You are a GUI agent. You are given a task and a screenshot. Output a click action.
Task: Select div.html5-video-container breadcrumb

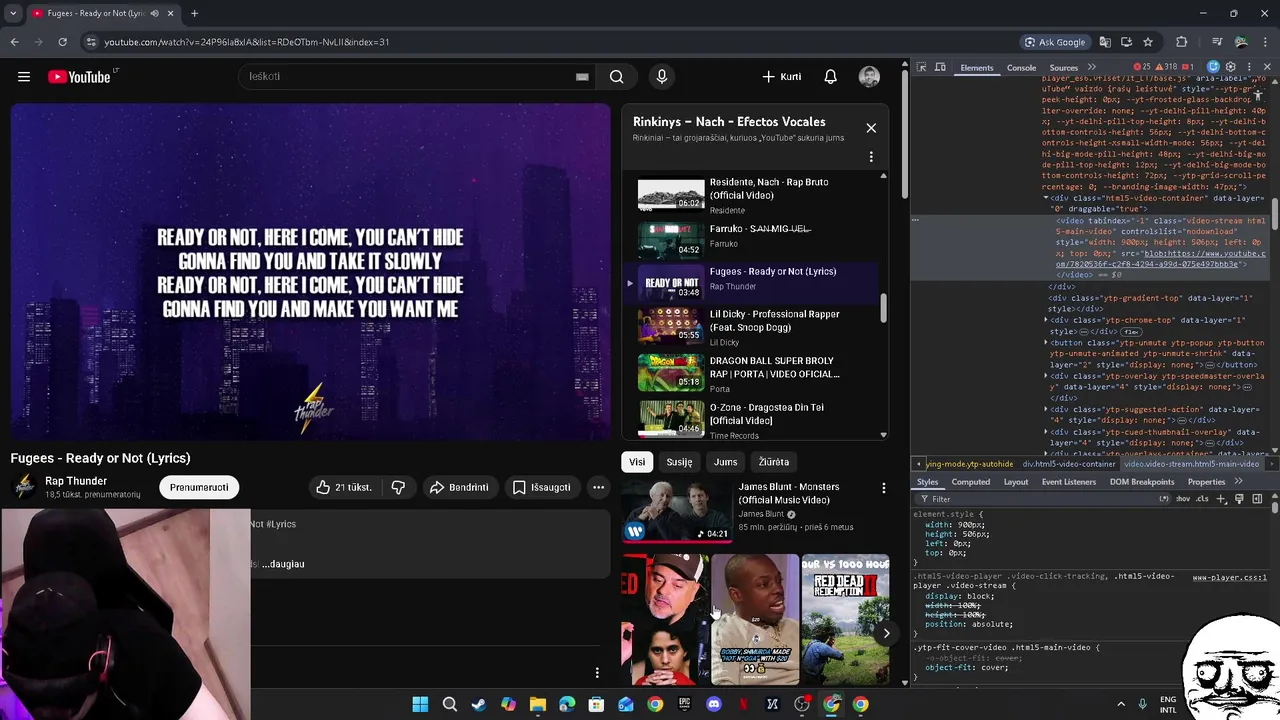point(1069,464)
